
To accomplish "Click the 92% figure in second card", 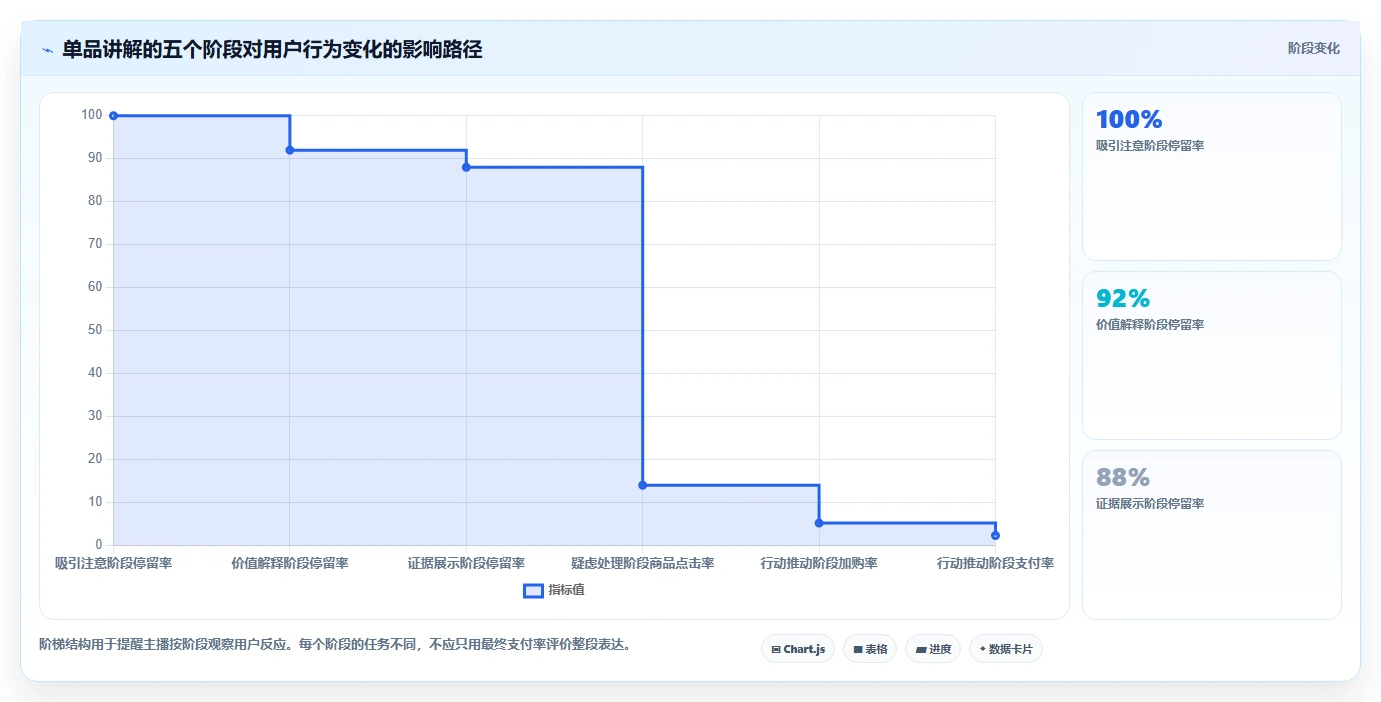I will tap(1123, 298).
